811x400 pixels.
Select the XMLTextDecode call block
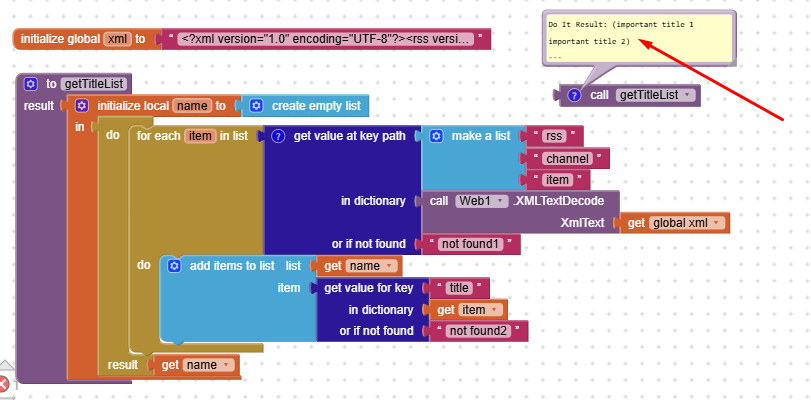click(x=559, y=201)
